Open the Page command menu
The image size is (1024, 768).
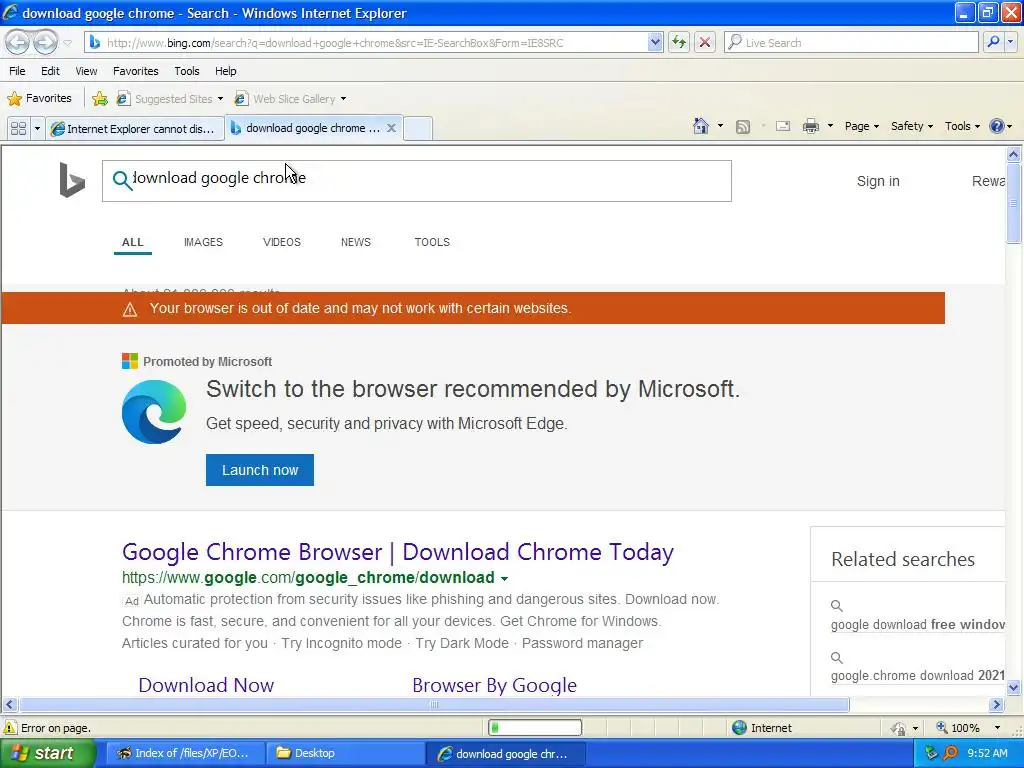pos(861,126)
